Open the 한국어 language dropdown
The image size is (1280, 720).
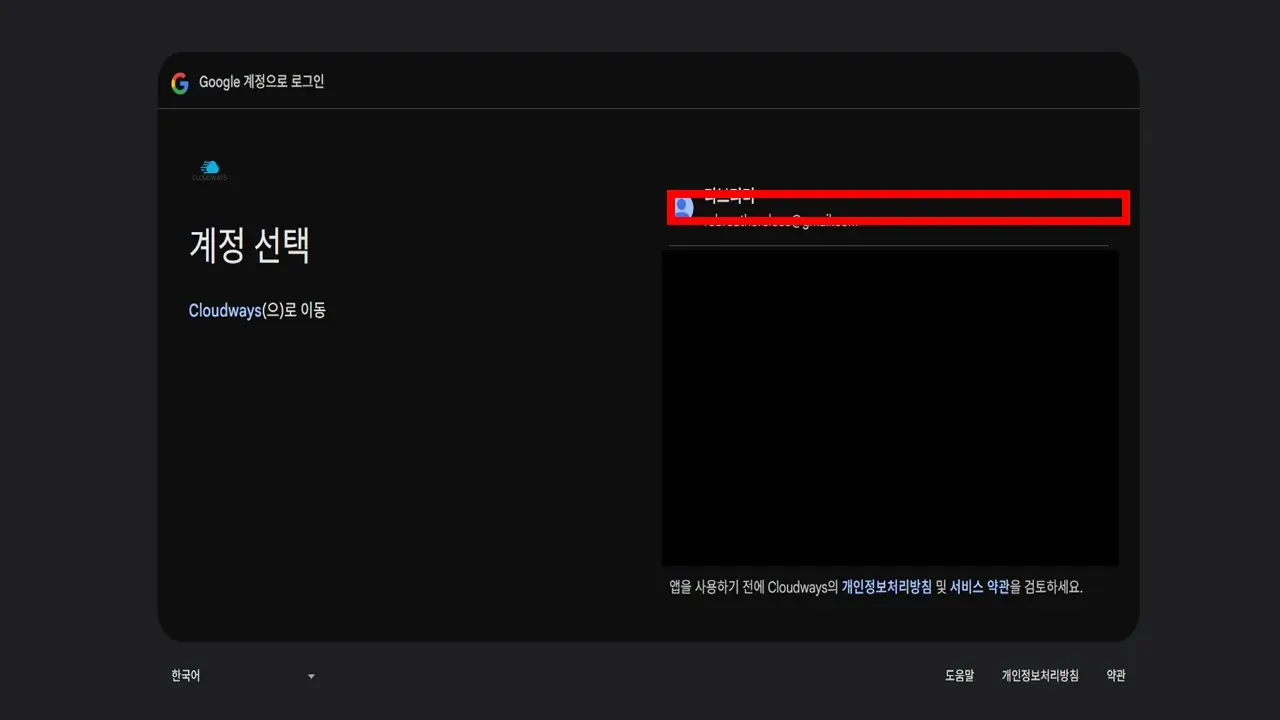243,676
